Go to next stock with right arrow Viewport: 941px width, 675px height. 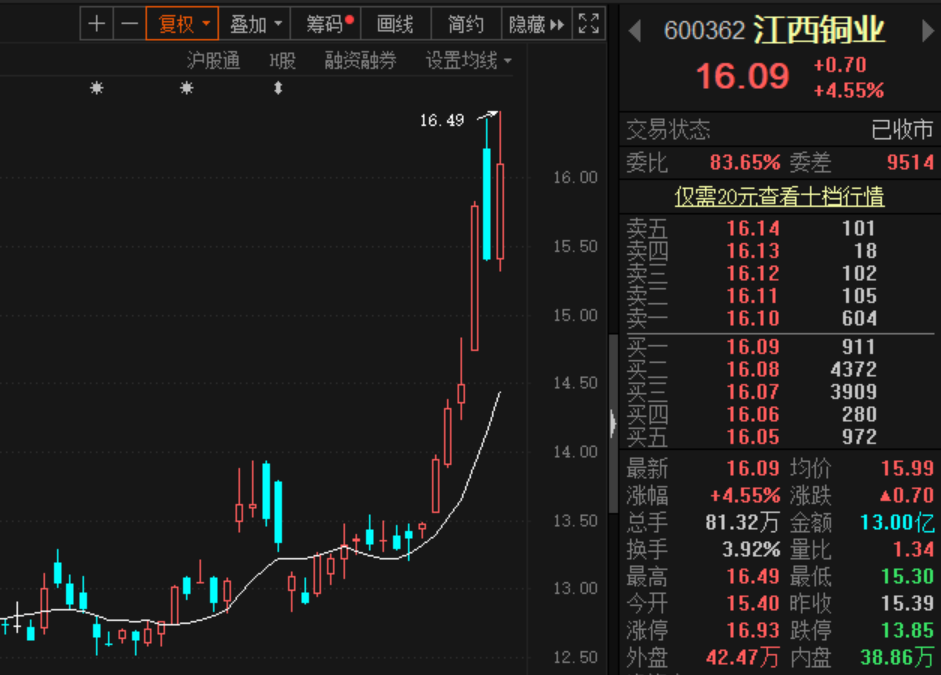click(x=926, y=31)
